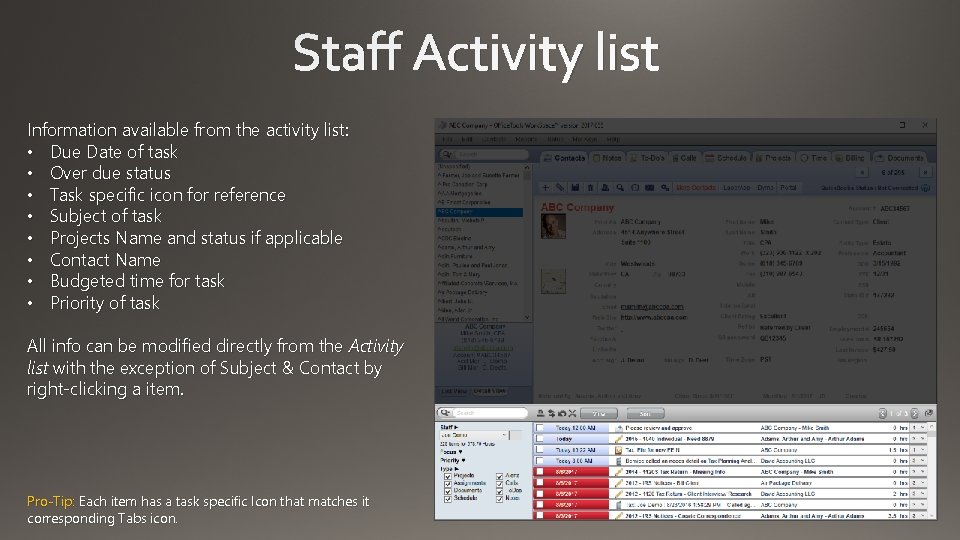Click the undo arrow icon in activity toolbar
The width and height of the screenshot is (960, 540).
tap(562, 413)
